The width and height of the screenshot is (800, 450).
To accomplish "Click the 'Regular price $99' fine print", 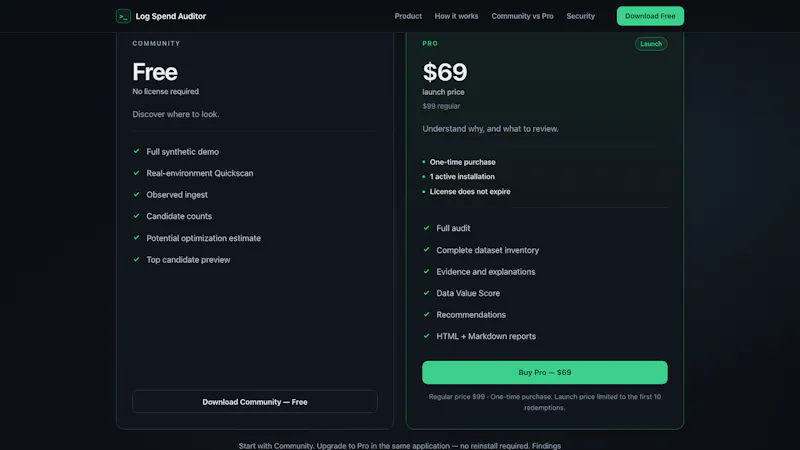I will 457,396.
